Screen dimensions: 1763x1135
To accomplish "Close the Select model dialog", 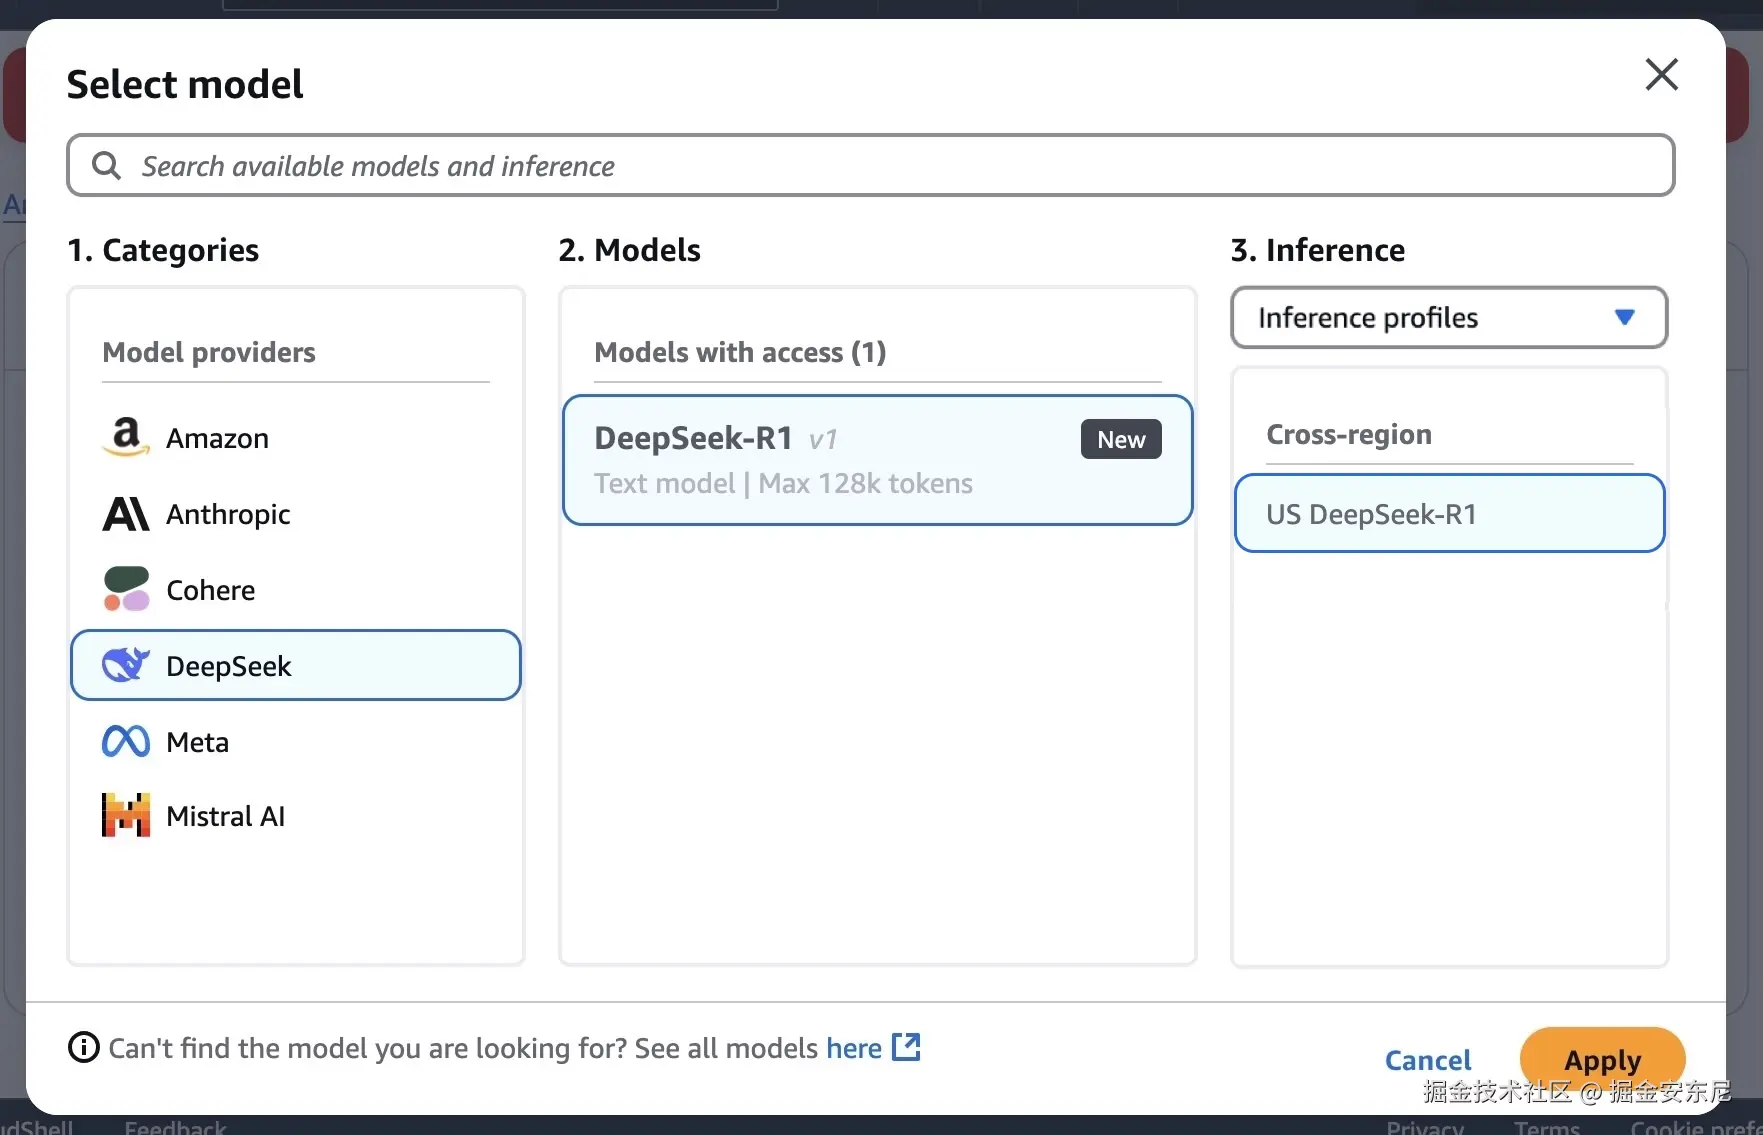I will (1661, 74).
